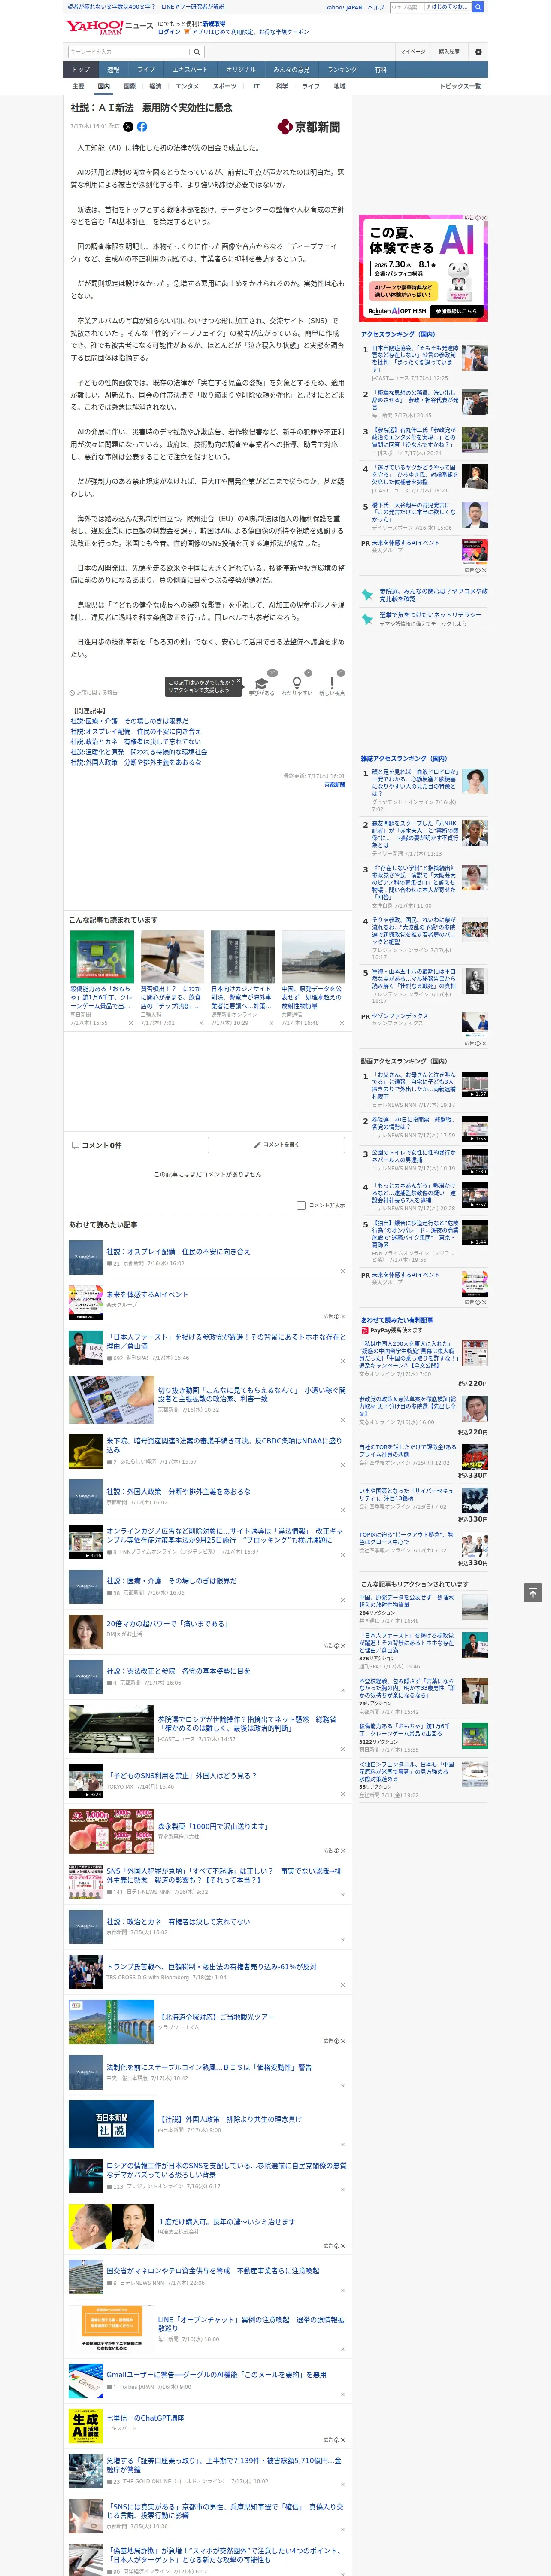Open 【社説】外国人政策 排除より共生の理念貫け
The image size is (551, 2576).
point(230,2119)
